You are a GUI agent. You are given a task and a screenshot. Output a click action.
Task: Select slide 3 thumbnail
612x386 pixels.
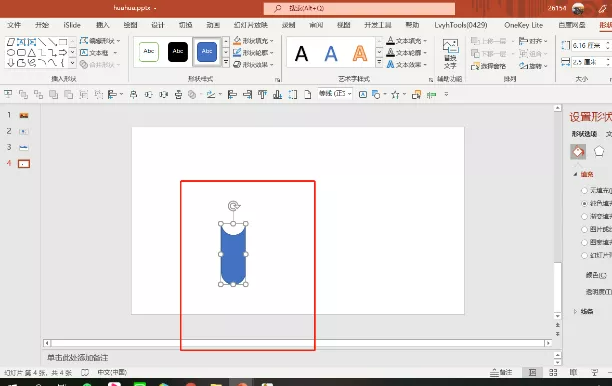(24, 148)
